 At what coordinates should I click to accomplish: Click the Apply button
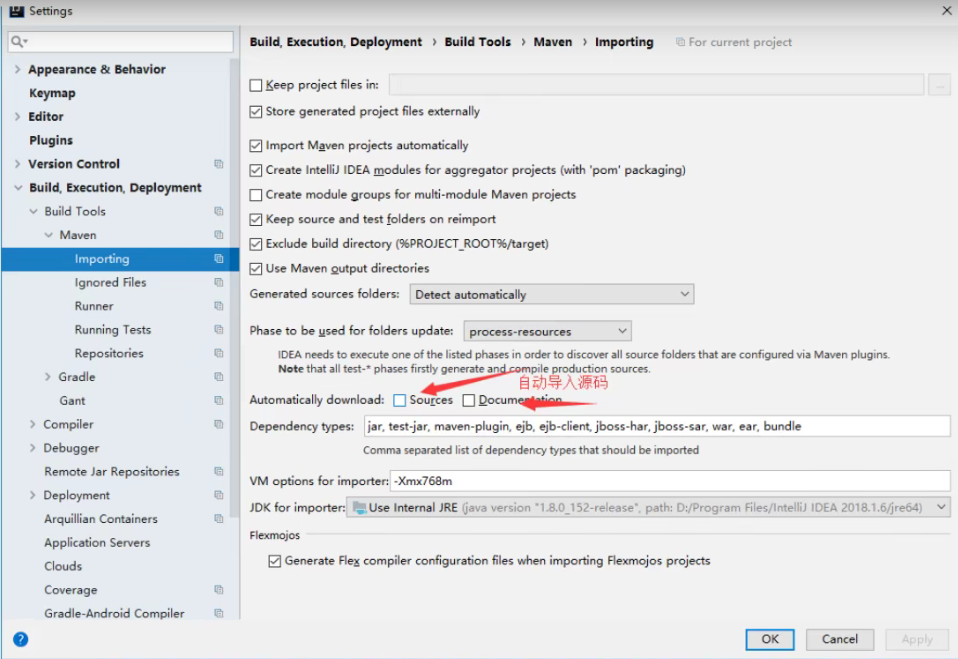coord(917,639)
